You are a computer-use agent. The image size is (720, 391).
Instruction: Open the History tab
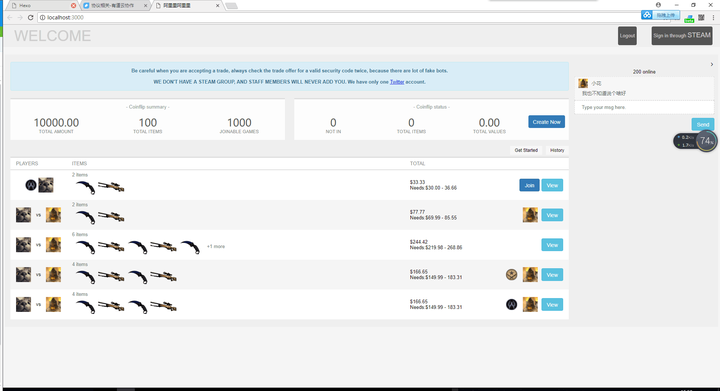point(557,150)
